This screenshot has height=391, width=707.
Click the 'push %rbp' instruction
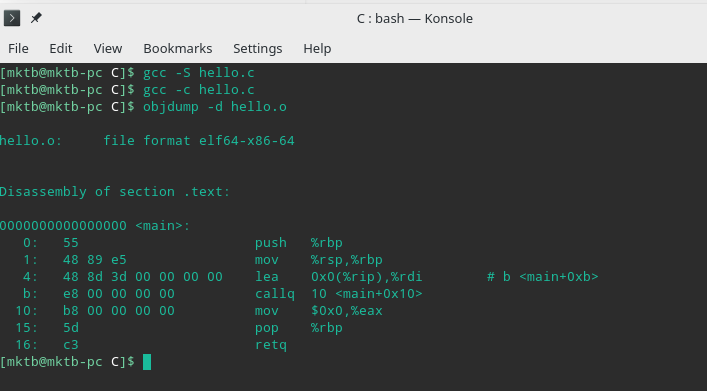298,243
